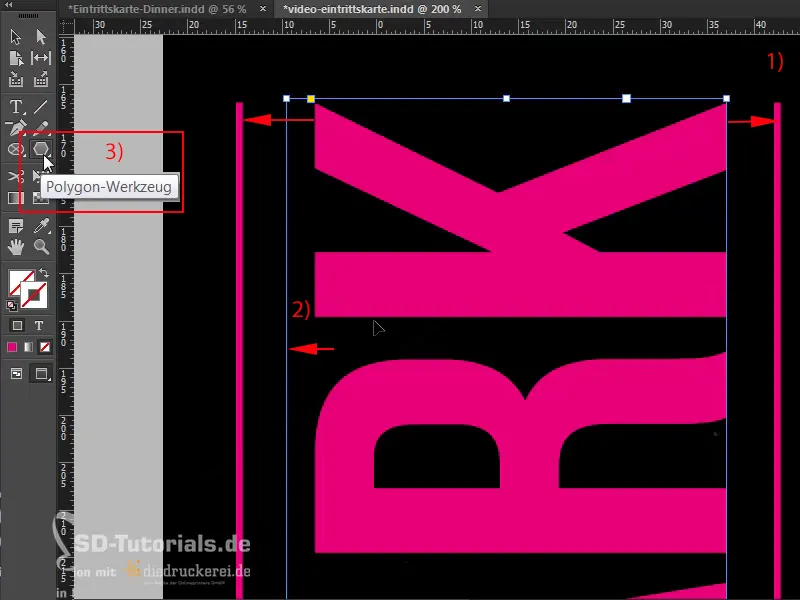Image resolution: width=800 pixels, height=600 pixels.
Task: Switch to Eintrittskarte-Dinner.indd tab
Action: [x=157, y=9]
